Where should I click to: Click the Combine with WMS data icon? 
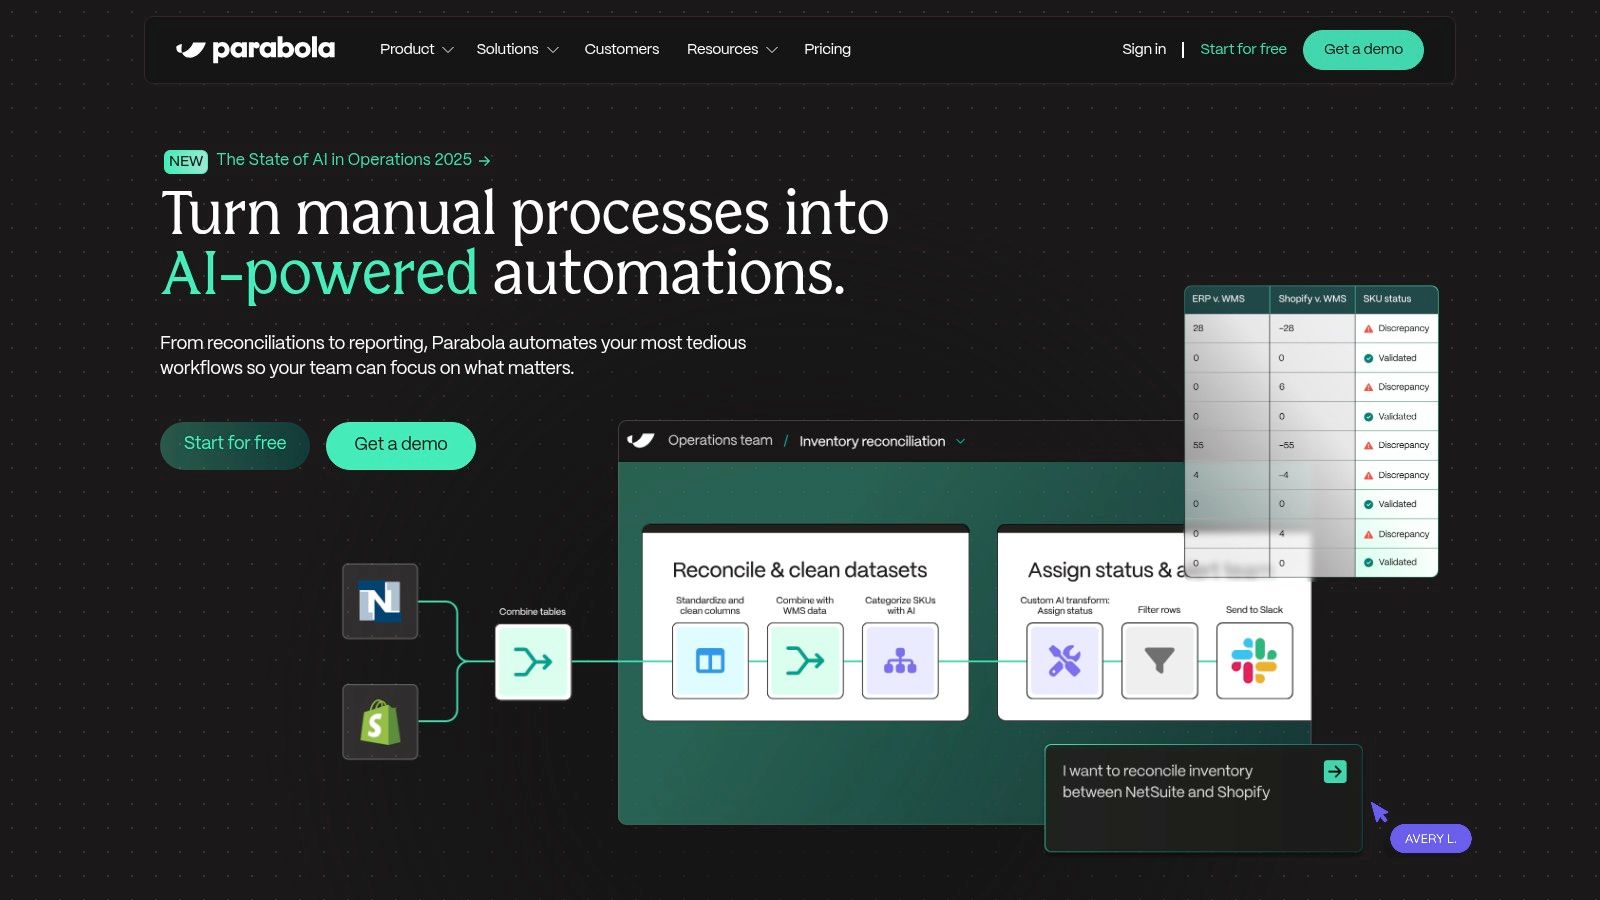coord(805,661)
